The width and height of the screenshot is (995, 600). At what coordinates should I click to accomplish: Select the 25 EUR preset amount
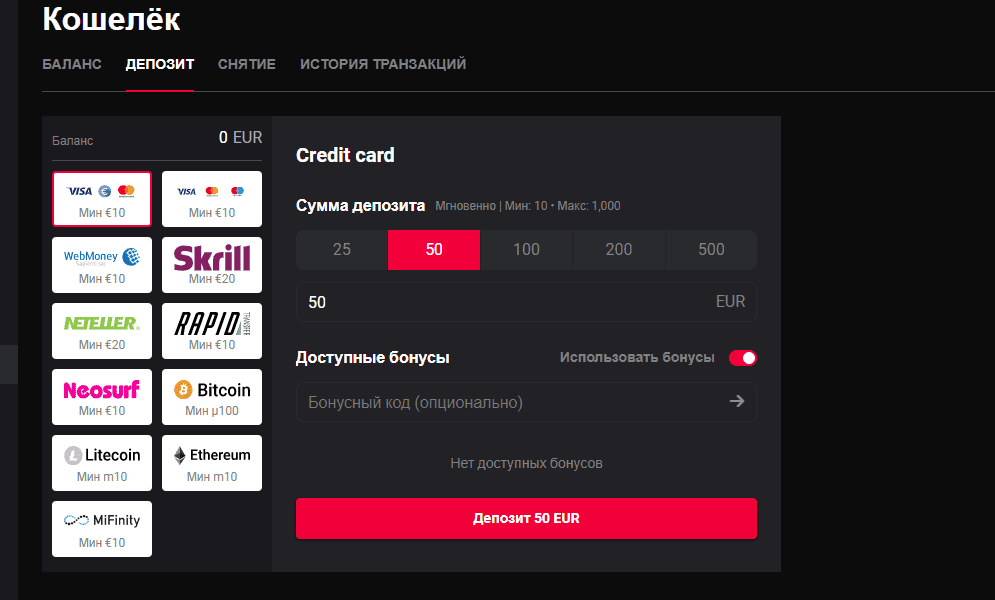pos(341,249)
